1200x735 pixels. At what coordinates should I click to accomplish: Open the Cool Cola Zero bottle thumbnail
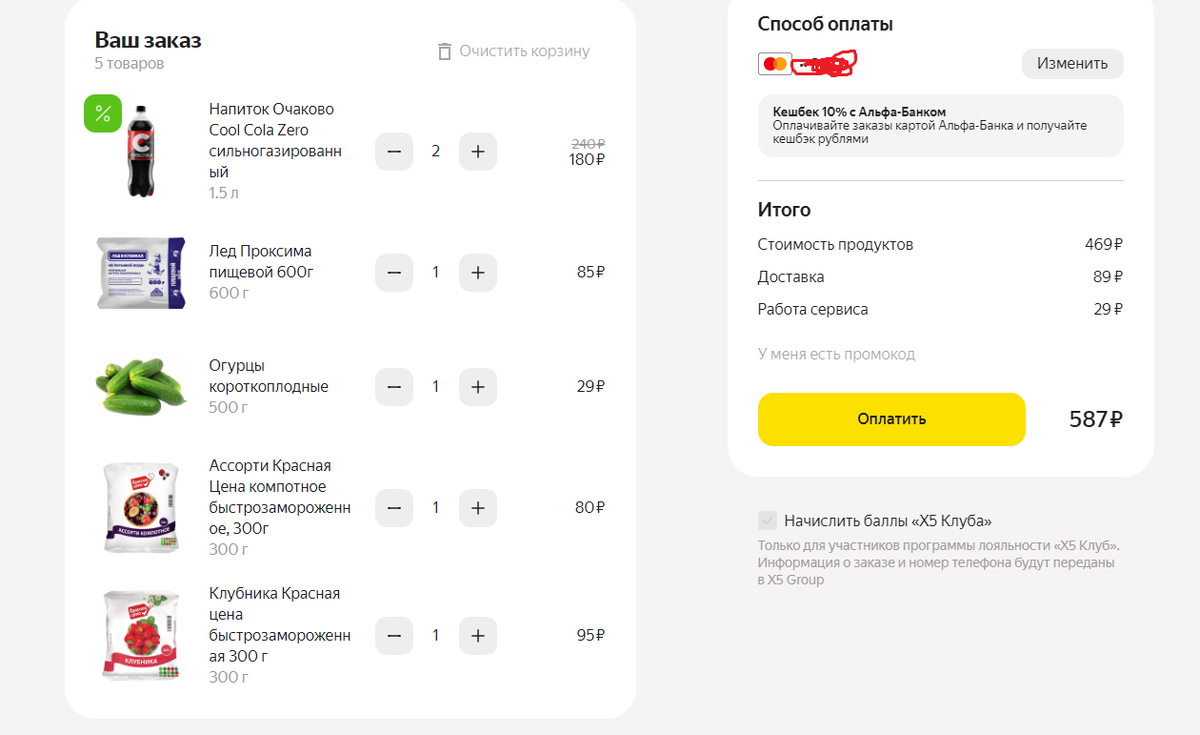[x=141, y=152]
